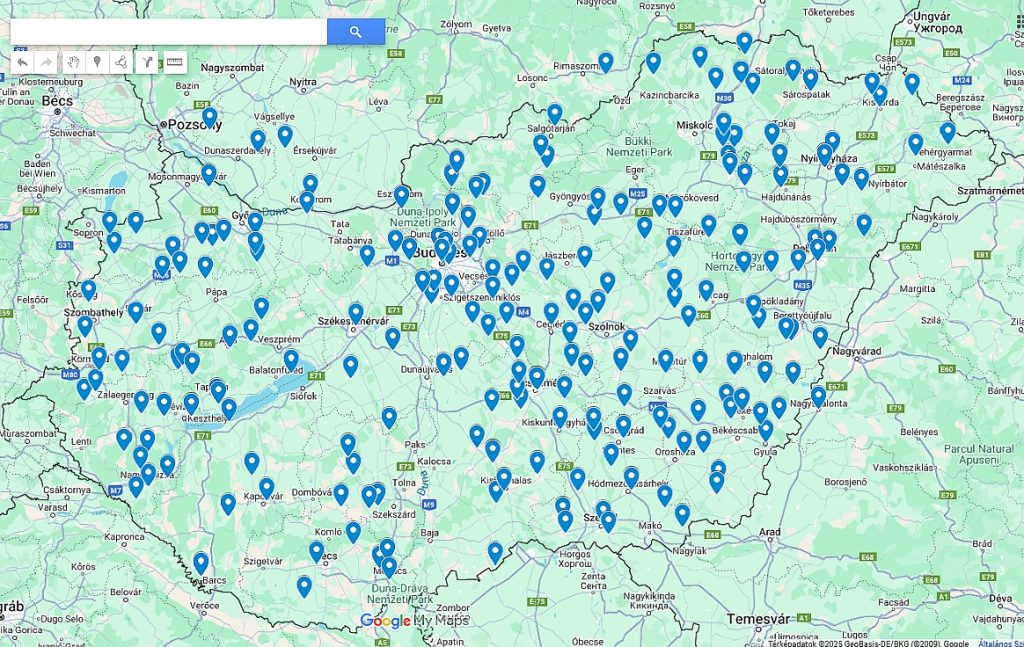Select the hand pan tool
Screen dimensions: 1024x647
[73, 62]
